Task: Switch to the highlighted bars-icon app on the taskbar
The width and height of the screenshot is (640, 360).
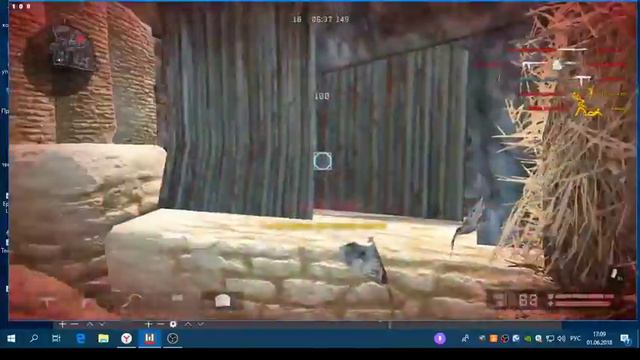Action: click(149, 338)
